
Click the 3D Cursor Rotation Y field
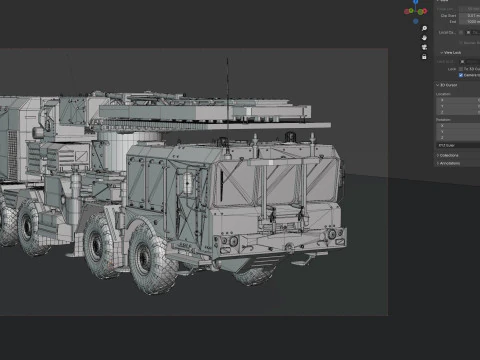click(458, 132)
